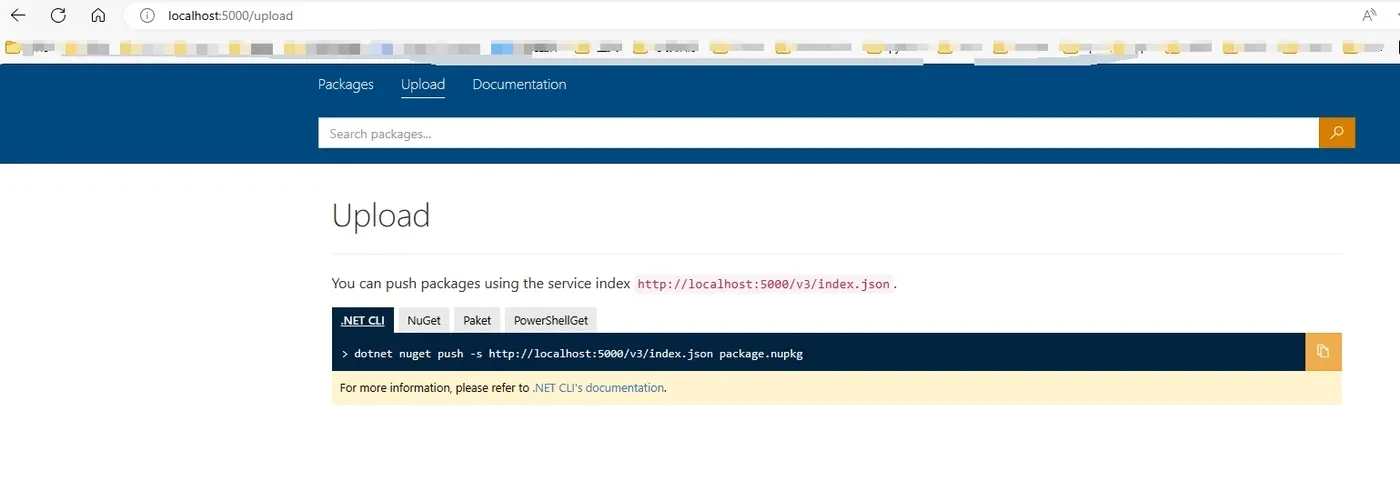Select the Paket tab
The image size is (1400, 501).
pyautogui.click(x=477, y=320)
